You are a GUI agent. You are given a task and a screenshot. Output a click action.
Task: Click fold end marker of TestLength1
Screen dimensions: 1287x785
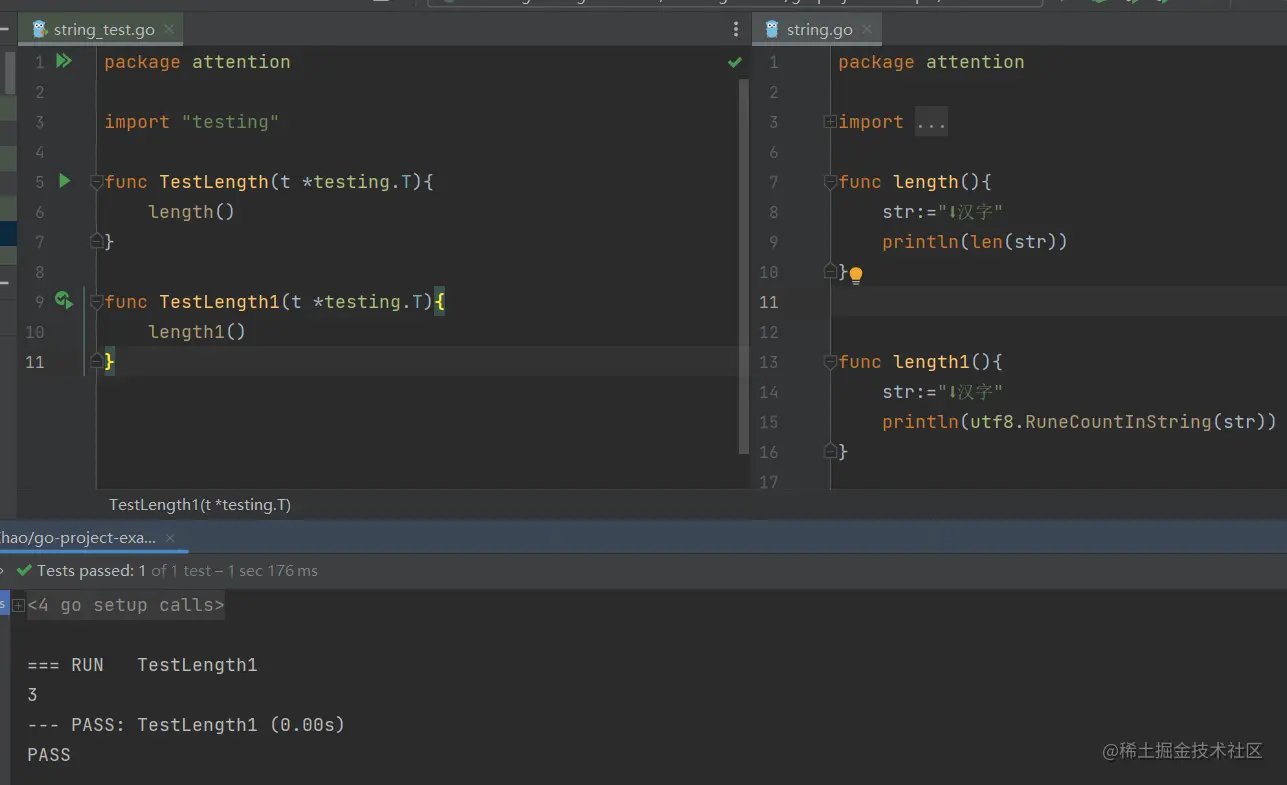96,360
